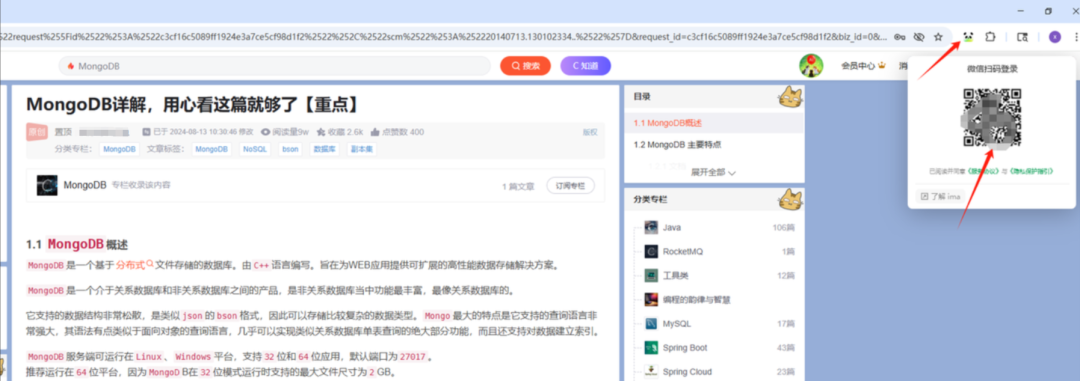Click the 工具类 category icon
The width and height of the screenshot is (1080, 381).
tap(651, 276)
